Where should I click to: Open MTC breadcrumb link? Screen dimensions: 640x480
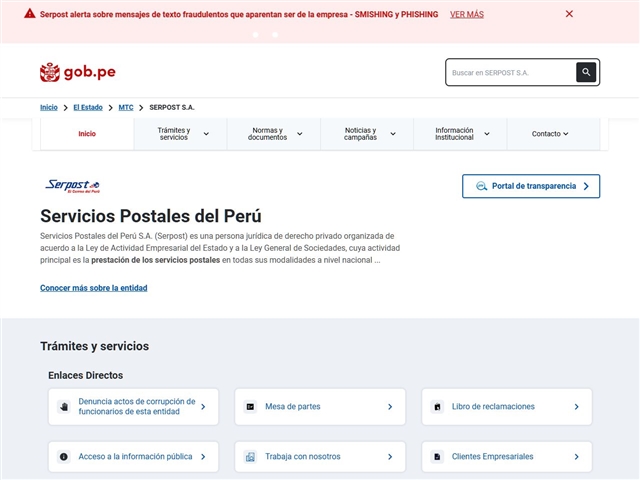[126, 107]
